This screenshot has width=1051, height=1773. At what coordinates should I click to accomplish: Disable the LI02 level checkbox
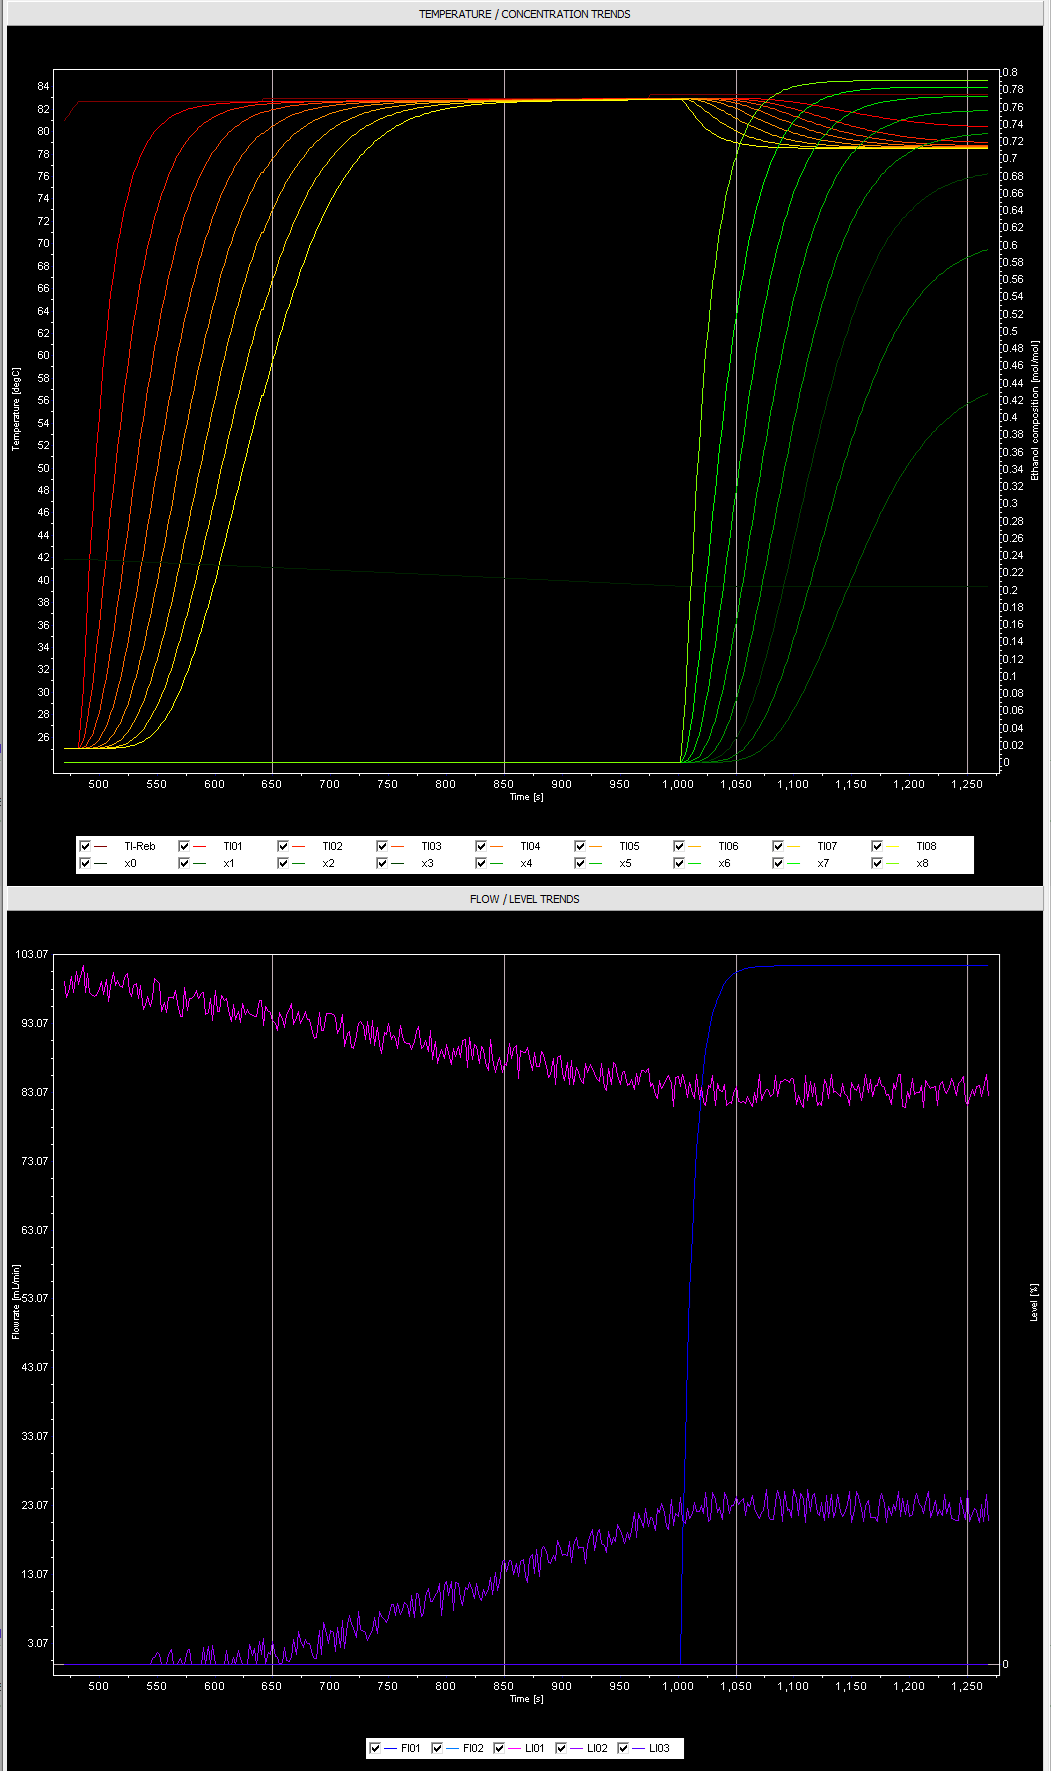561,1748
